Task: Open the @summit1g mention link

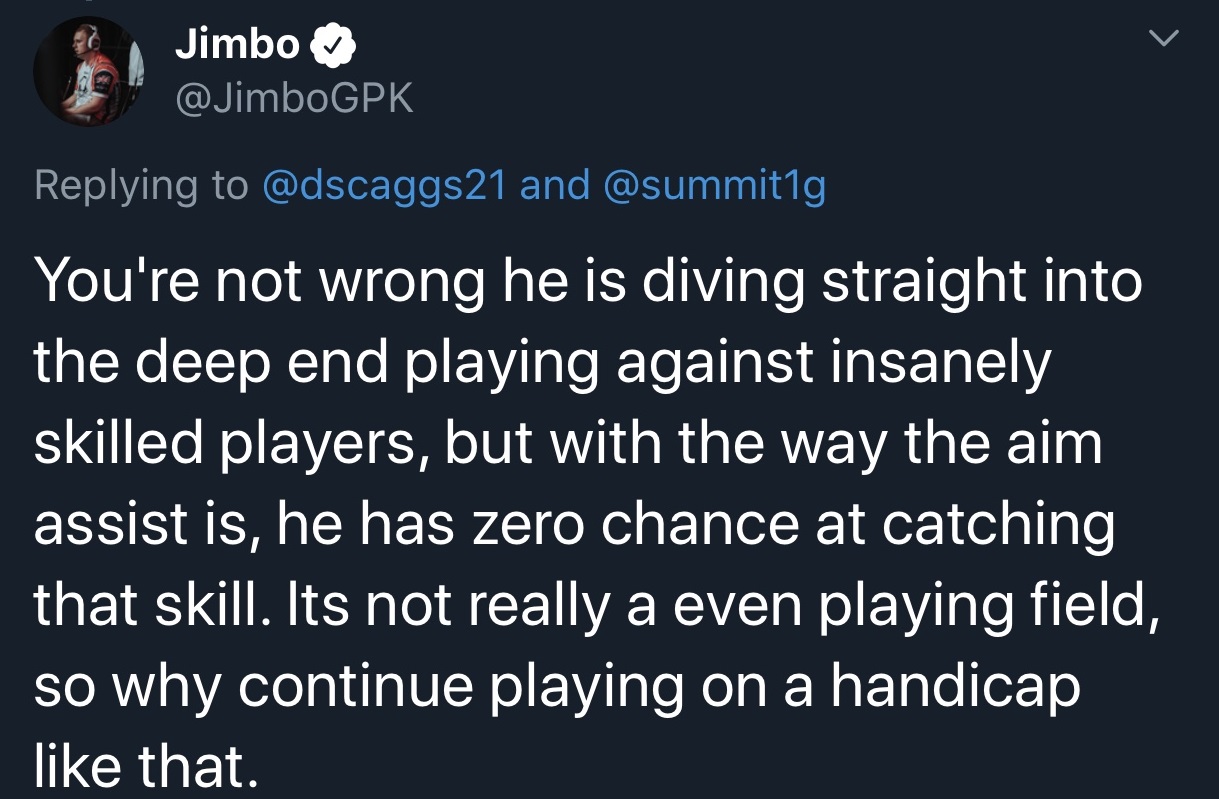Action: pos(715,185)
